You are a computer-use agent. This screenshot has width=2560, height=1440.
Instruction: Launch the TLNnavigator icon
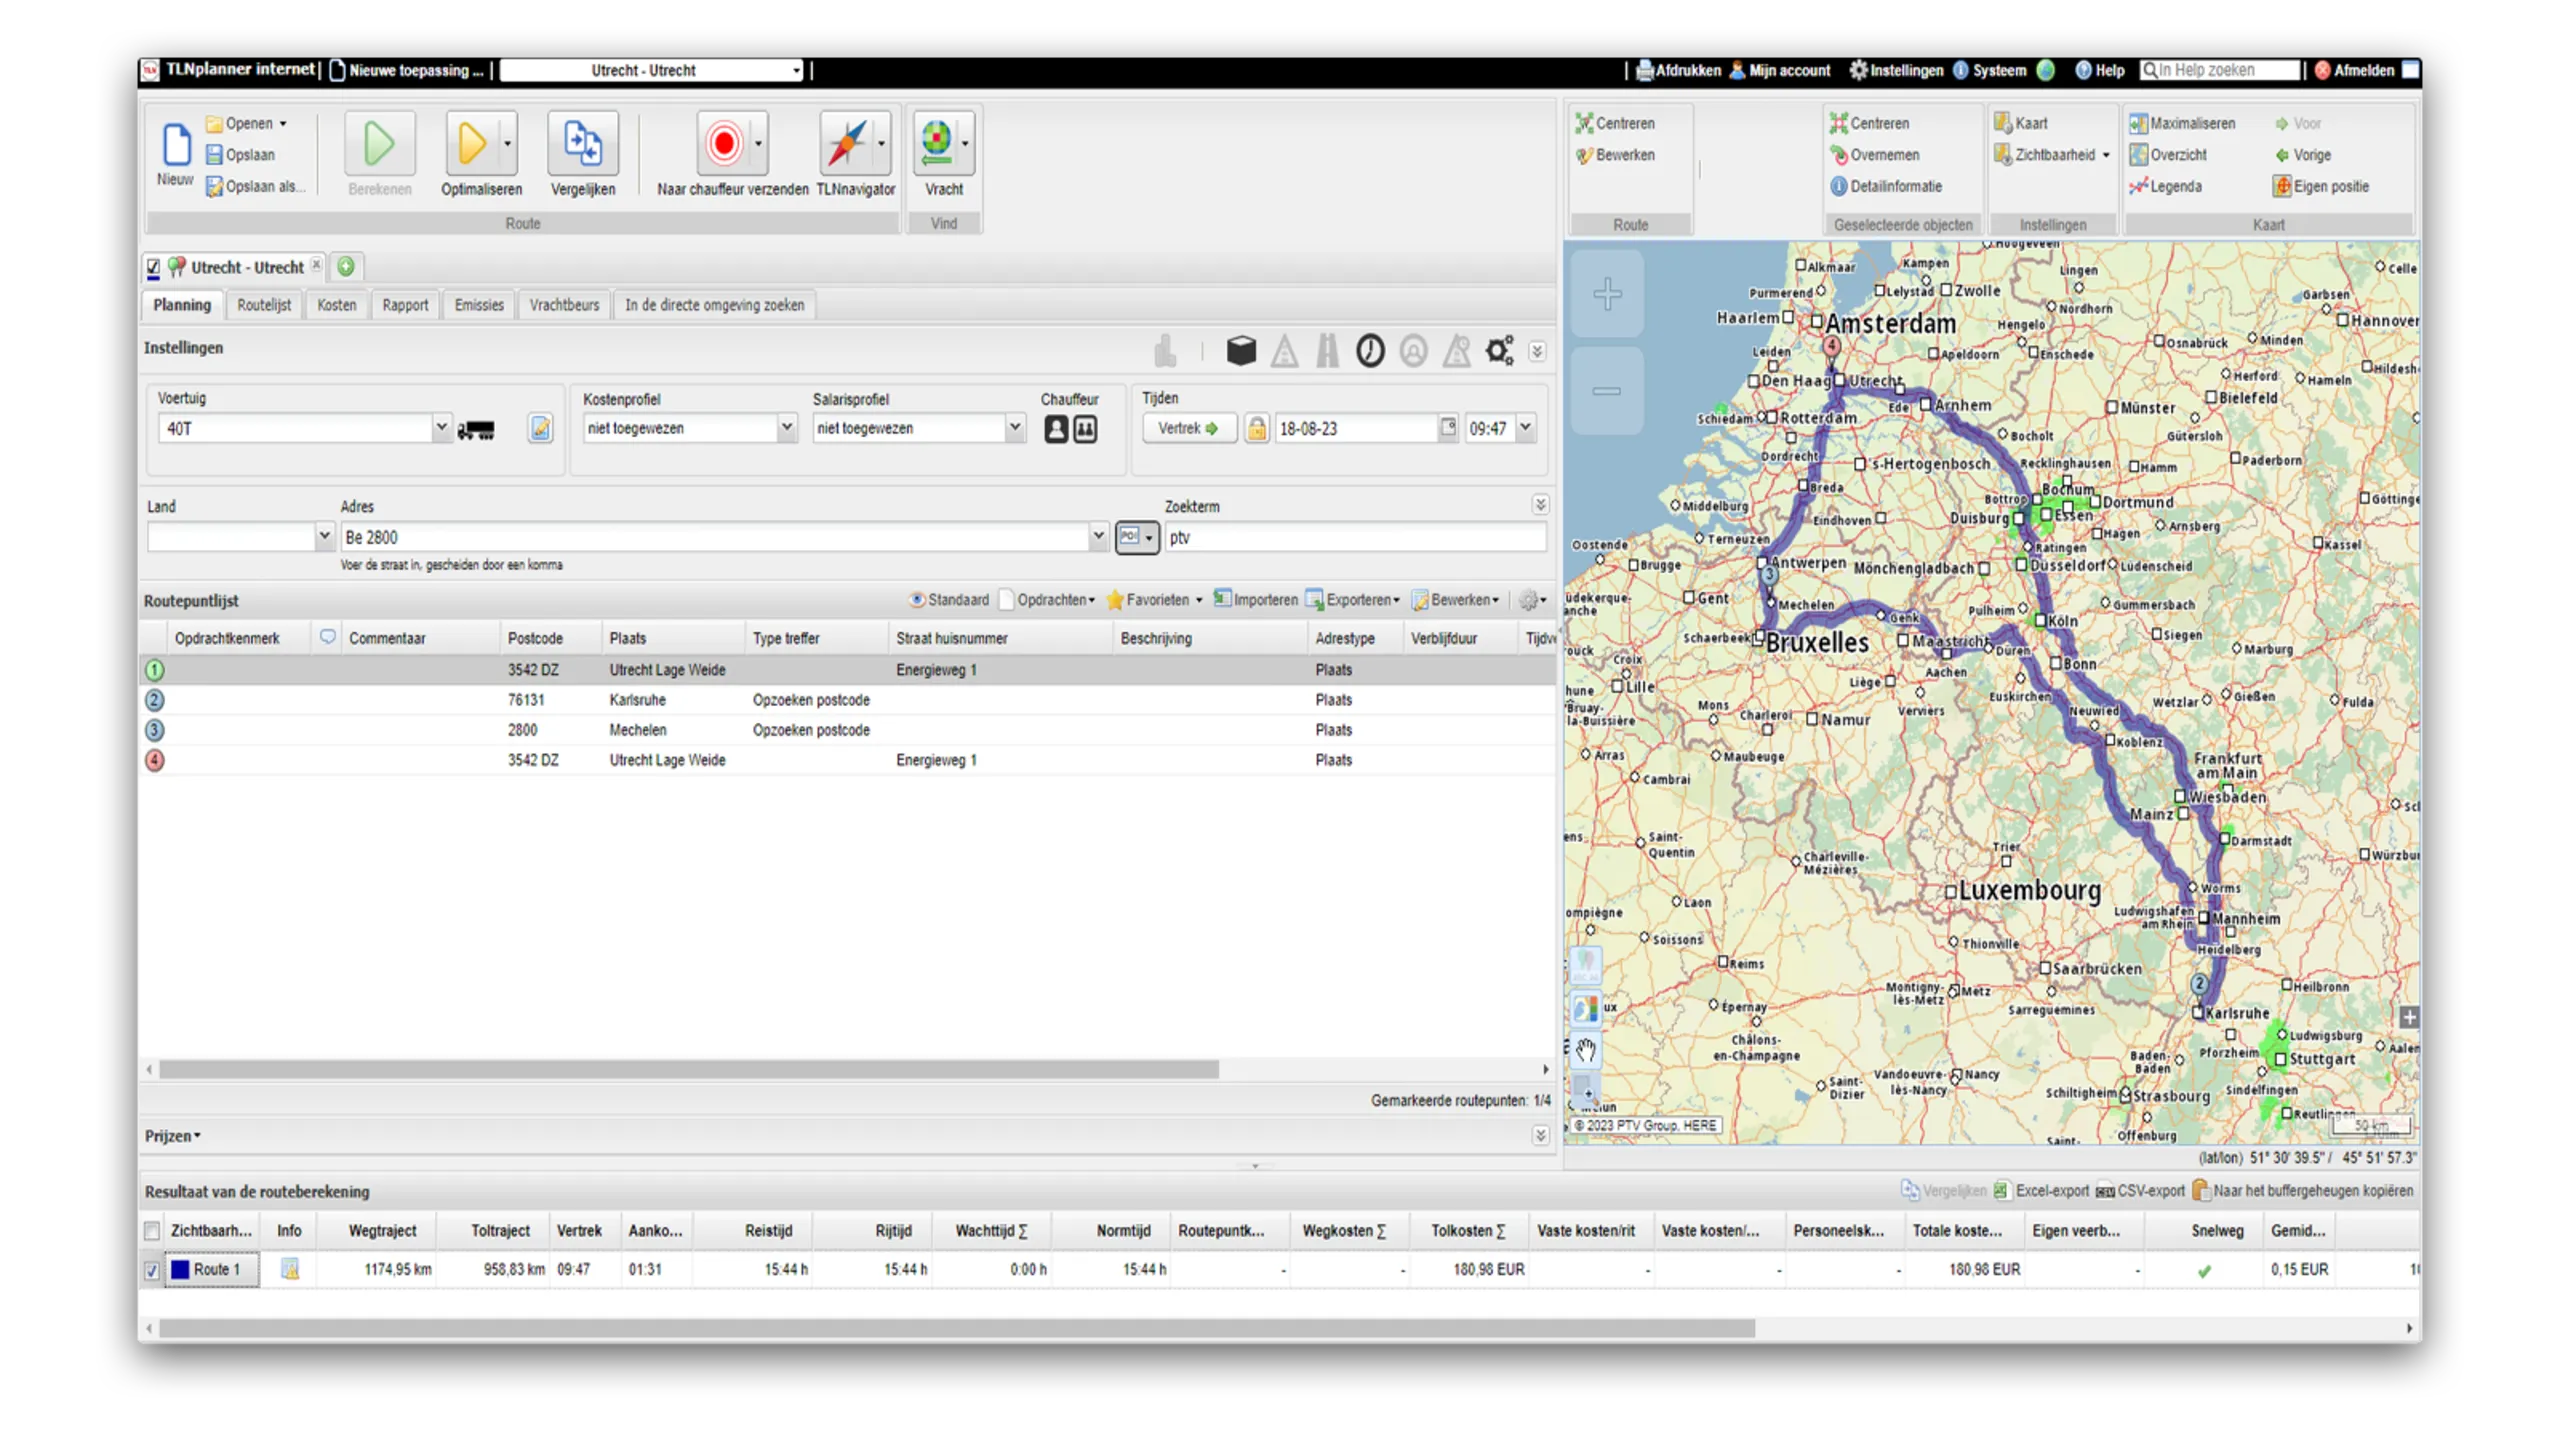tap(846, 143)
